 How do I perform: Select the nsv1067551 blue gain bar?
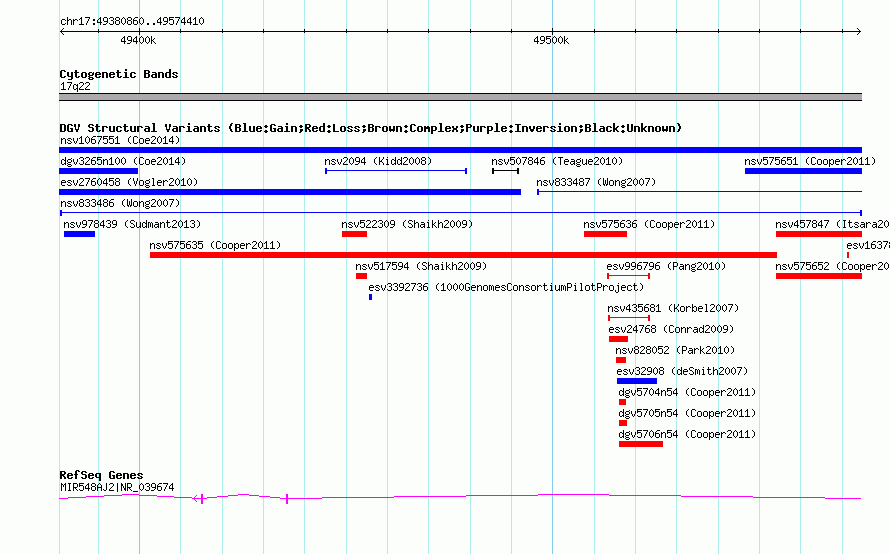(x=460, y=150)
